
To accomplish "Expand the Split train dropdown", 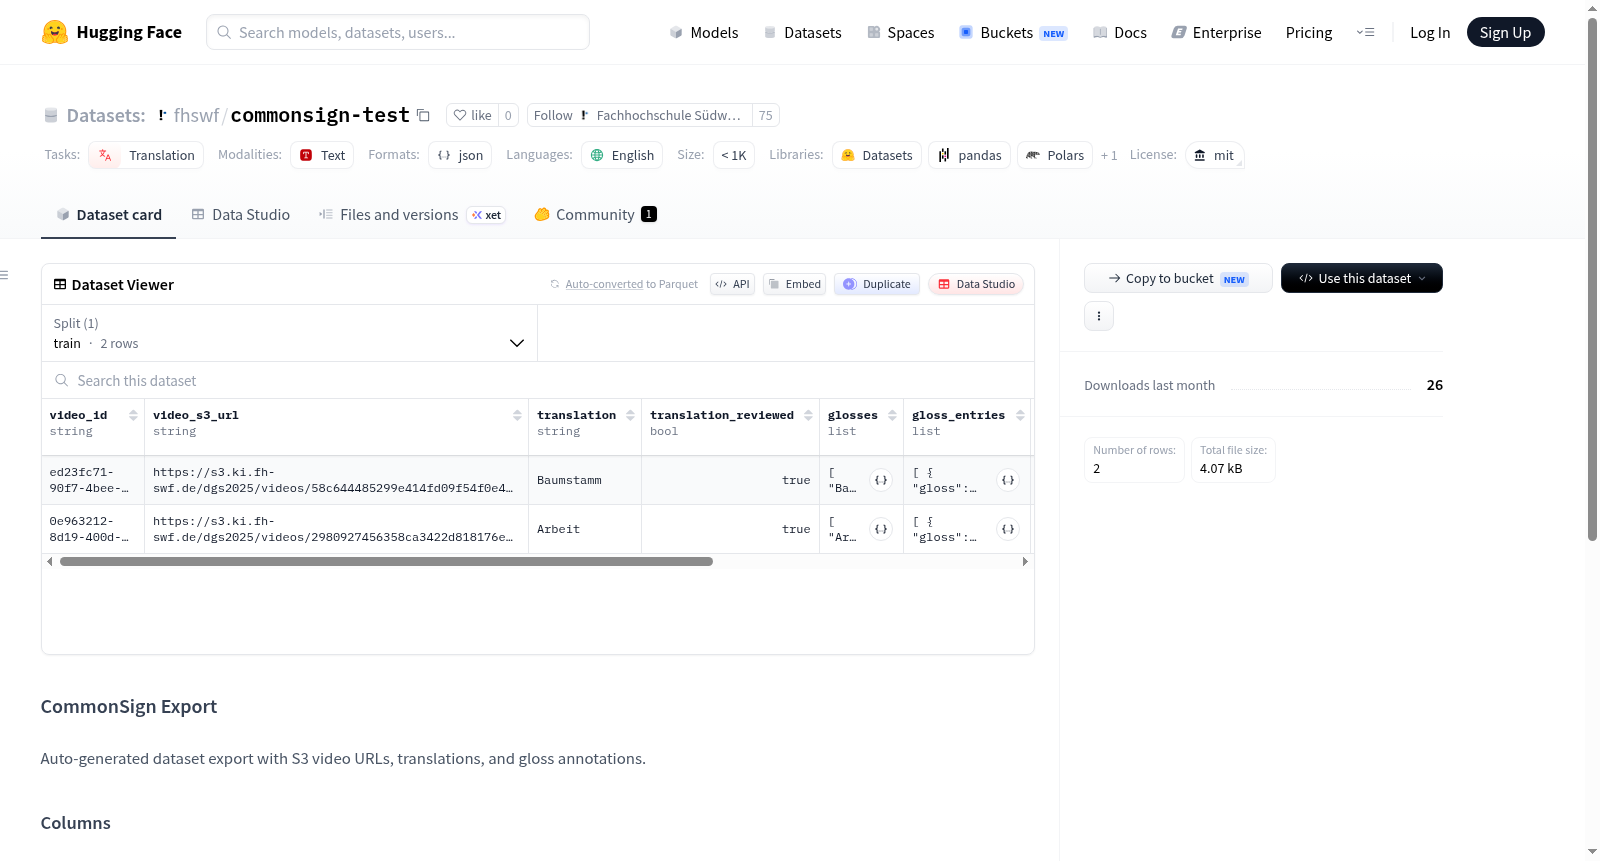I will 289,333.
